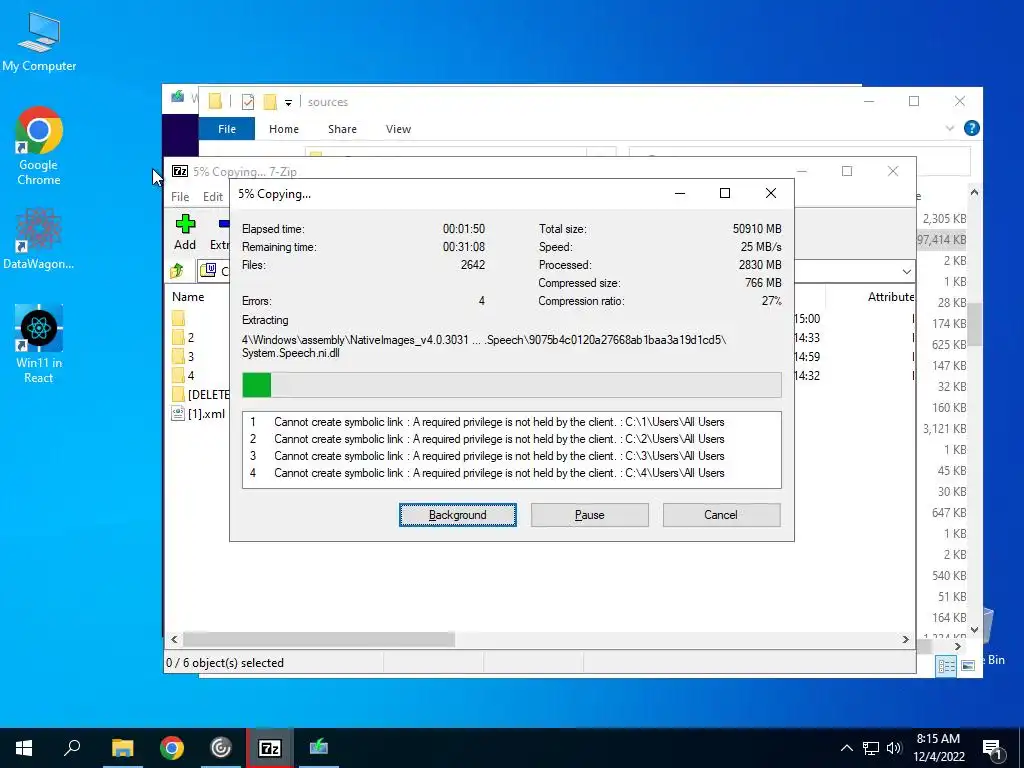Maximize the Copying progress dialog
Image resolution: width=1024 pixels, height=768 pixels.
(x=724, y=193)
